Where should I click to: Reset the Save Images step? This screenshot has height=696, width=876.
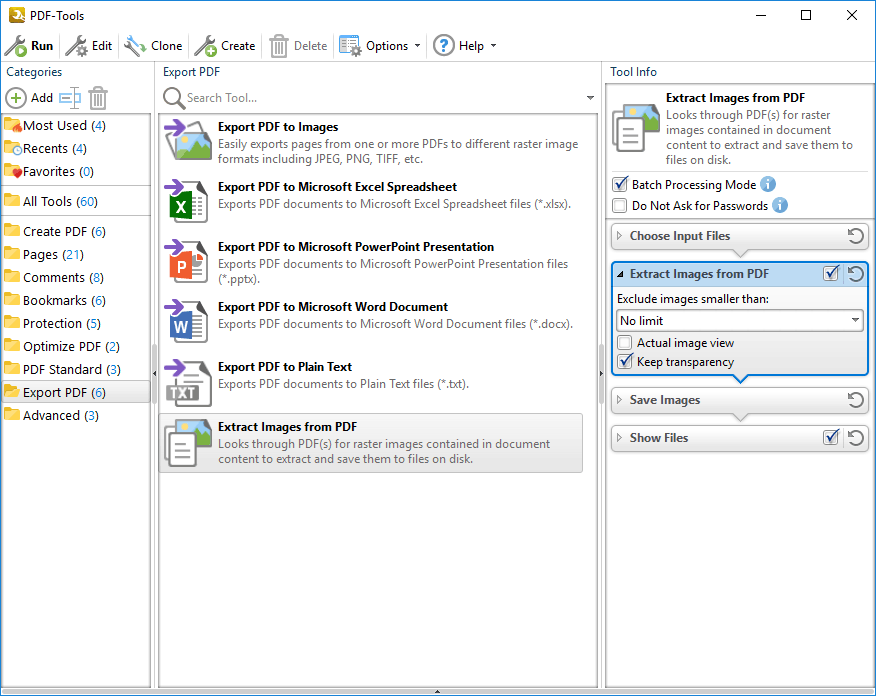click(x=855, y=400)
